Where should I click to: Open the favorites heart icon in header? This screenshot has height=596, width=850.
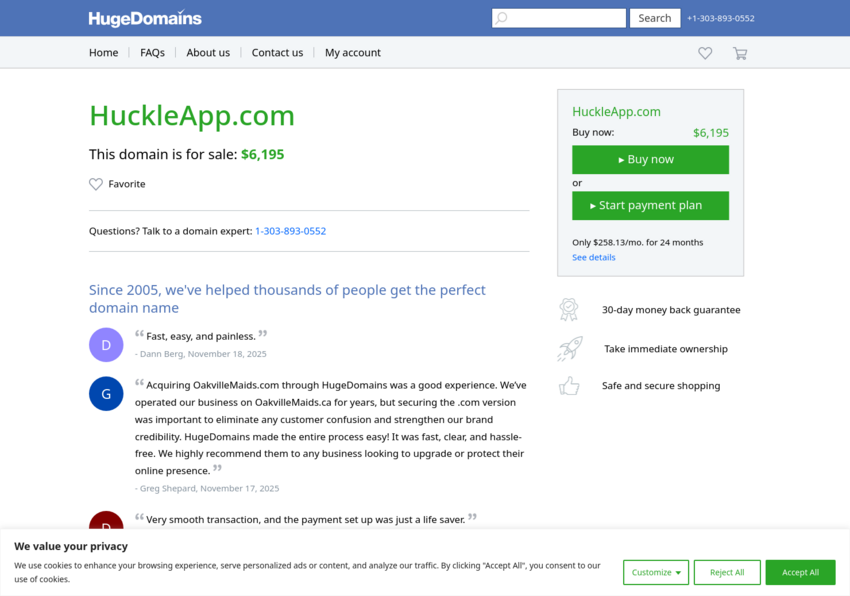[x=705, y=53]
